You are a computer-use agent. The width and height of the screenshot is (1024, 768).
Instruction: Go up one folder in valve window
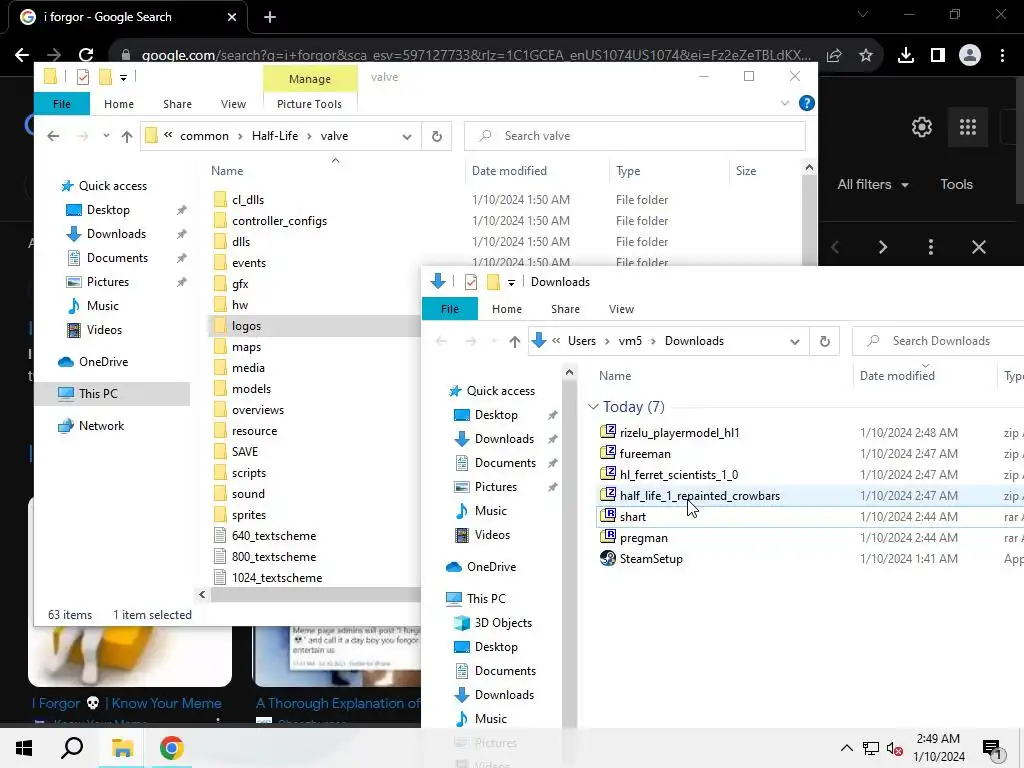tap(127, 136)
